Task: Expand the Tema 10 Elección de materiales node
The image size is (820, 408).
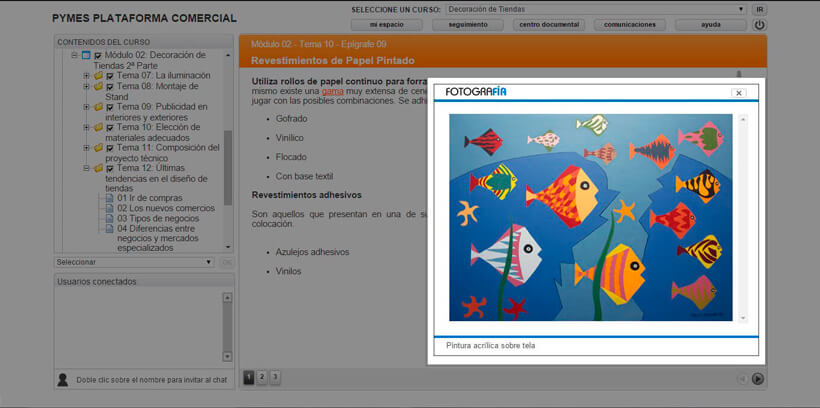Action: (x=86, y=127)
